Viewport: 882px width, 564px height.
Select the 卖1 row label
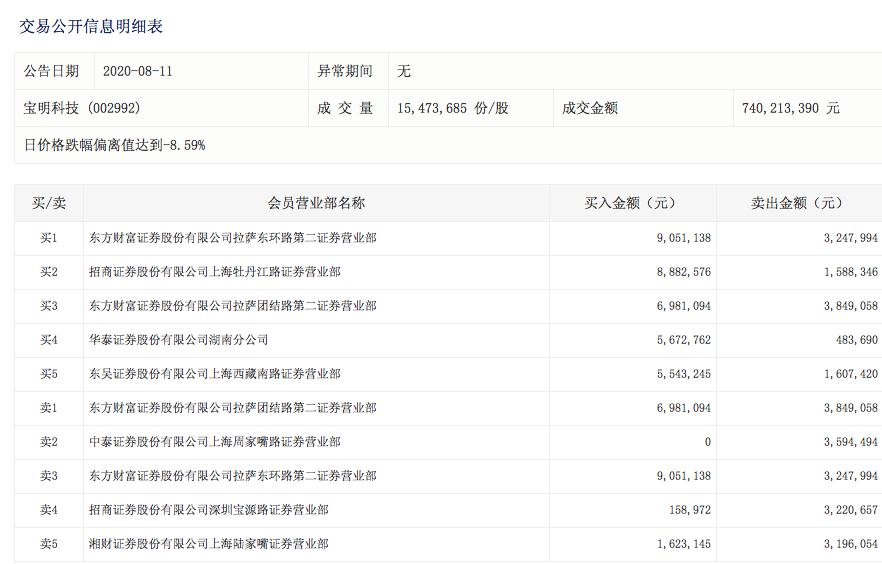[x=49, y=408]
